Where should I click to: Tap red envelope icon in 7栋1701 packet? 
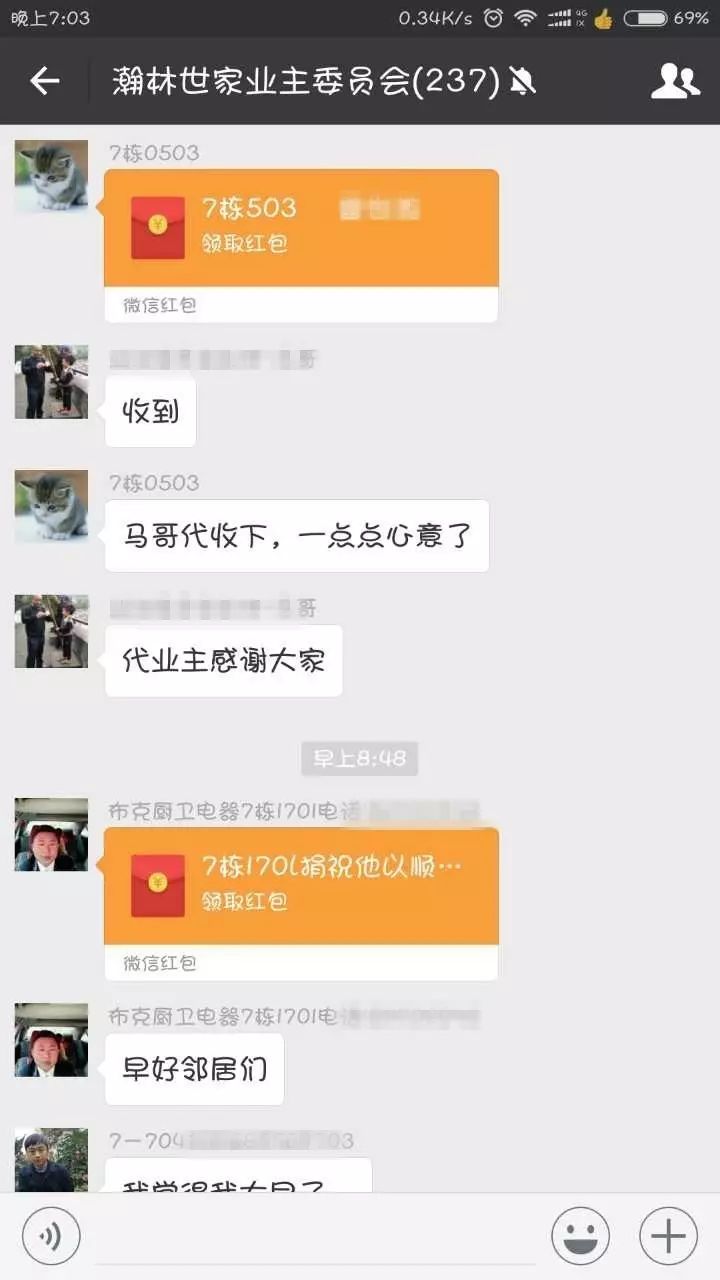(158, 885)
